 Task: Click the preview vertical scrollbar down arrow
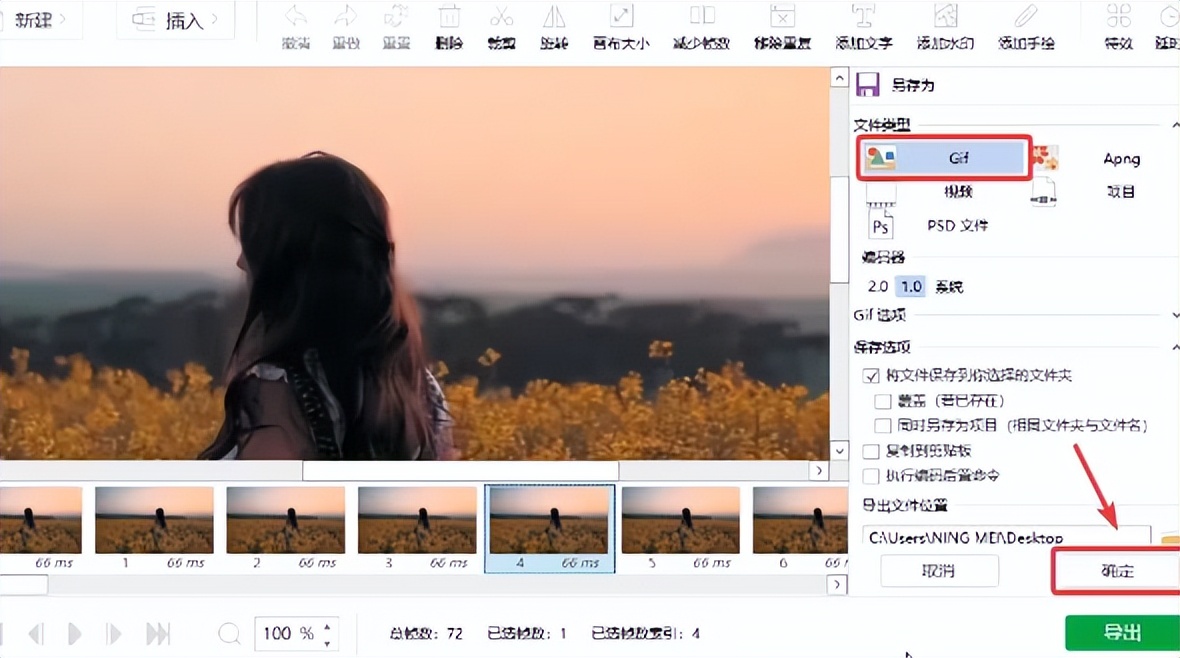point(839,452)
